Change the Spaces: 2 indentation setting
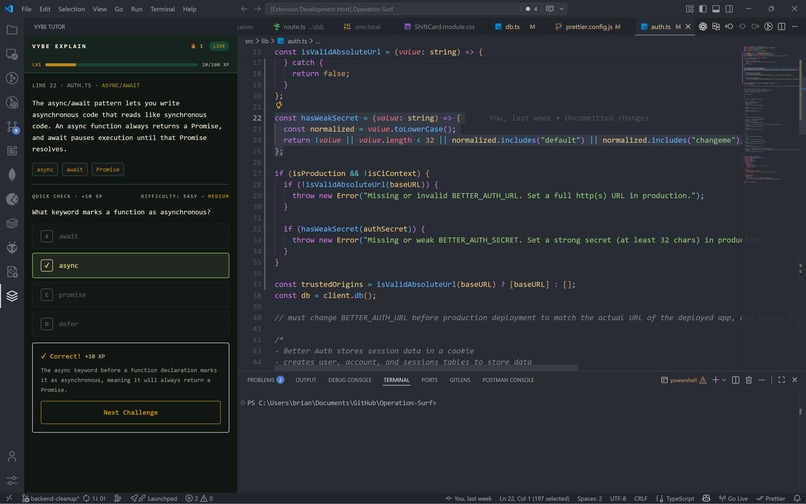Screen dimensions: 806x504 [x=590, y=498]
